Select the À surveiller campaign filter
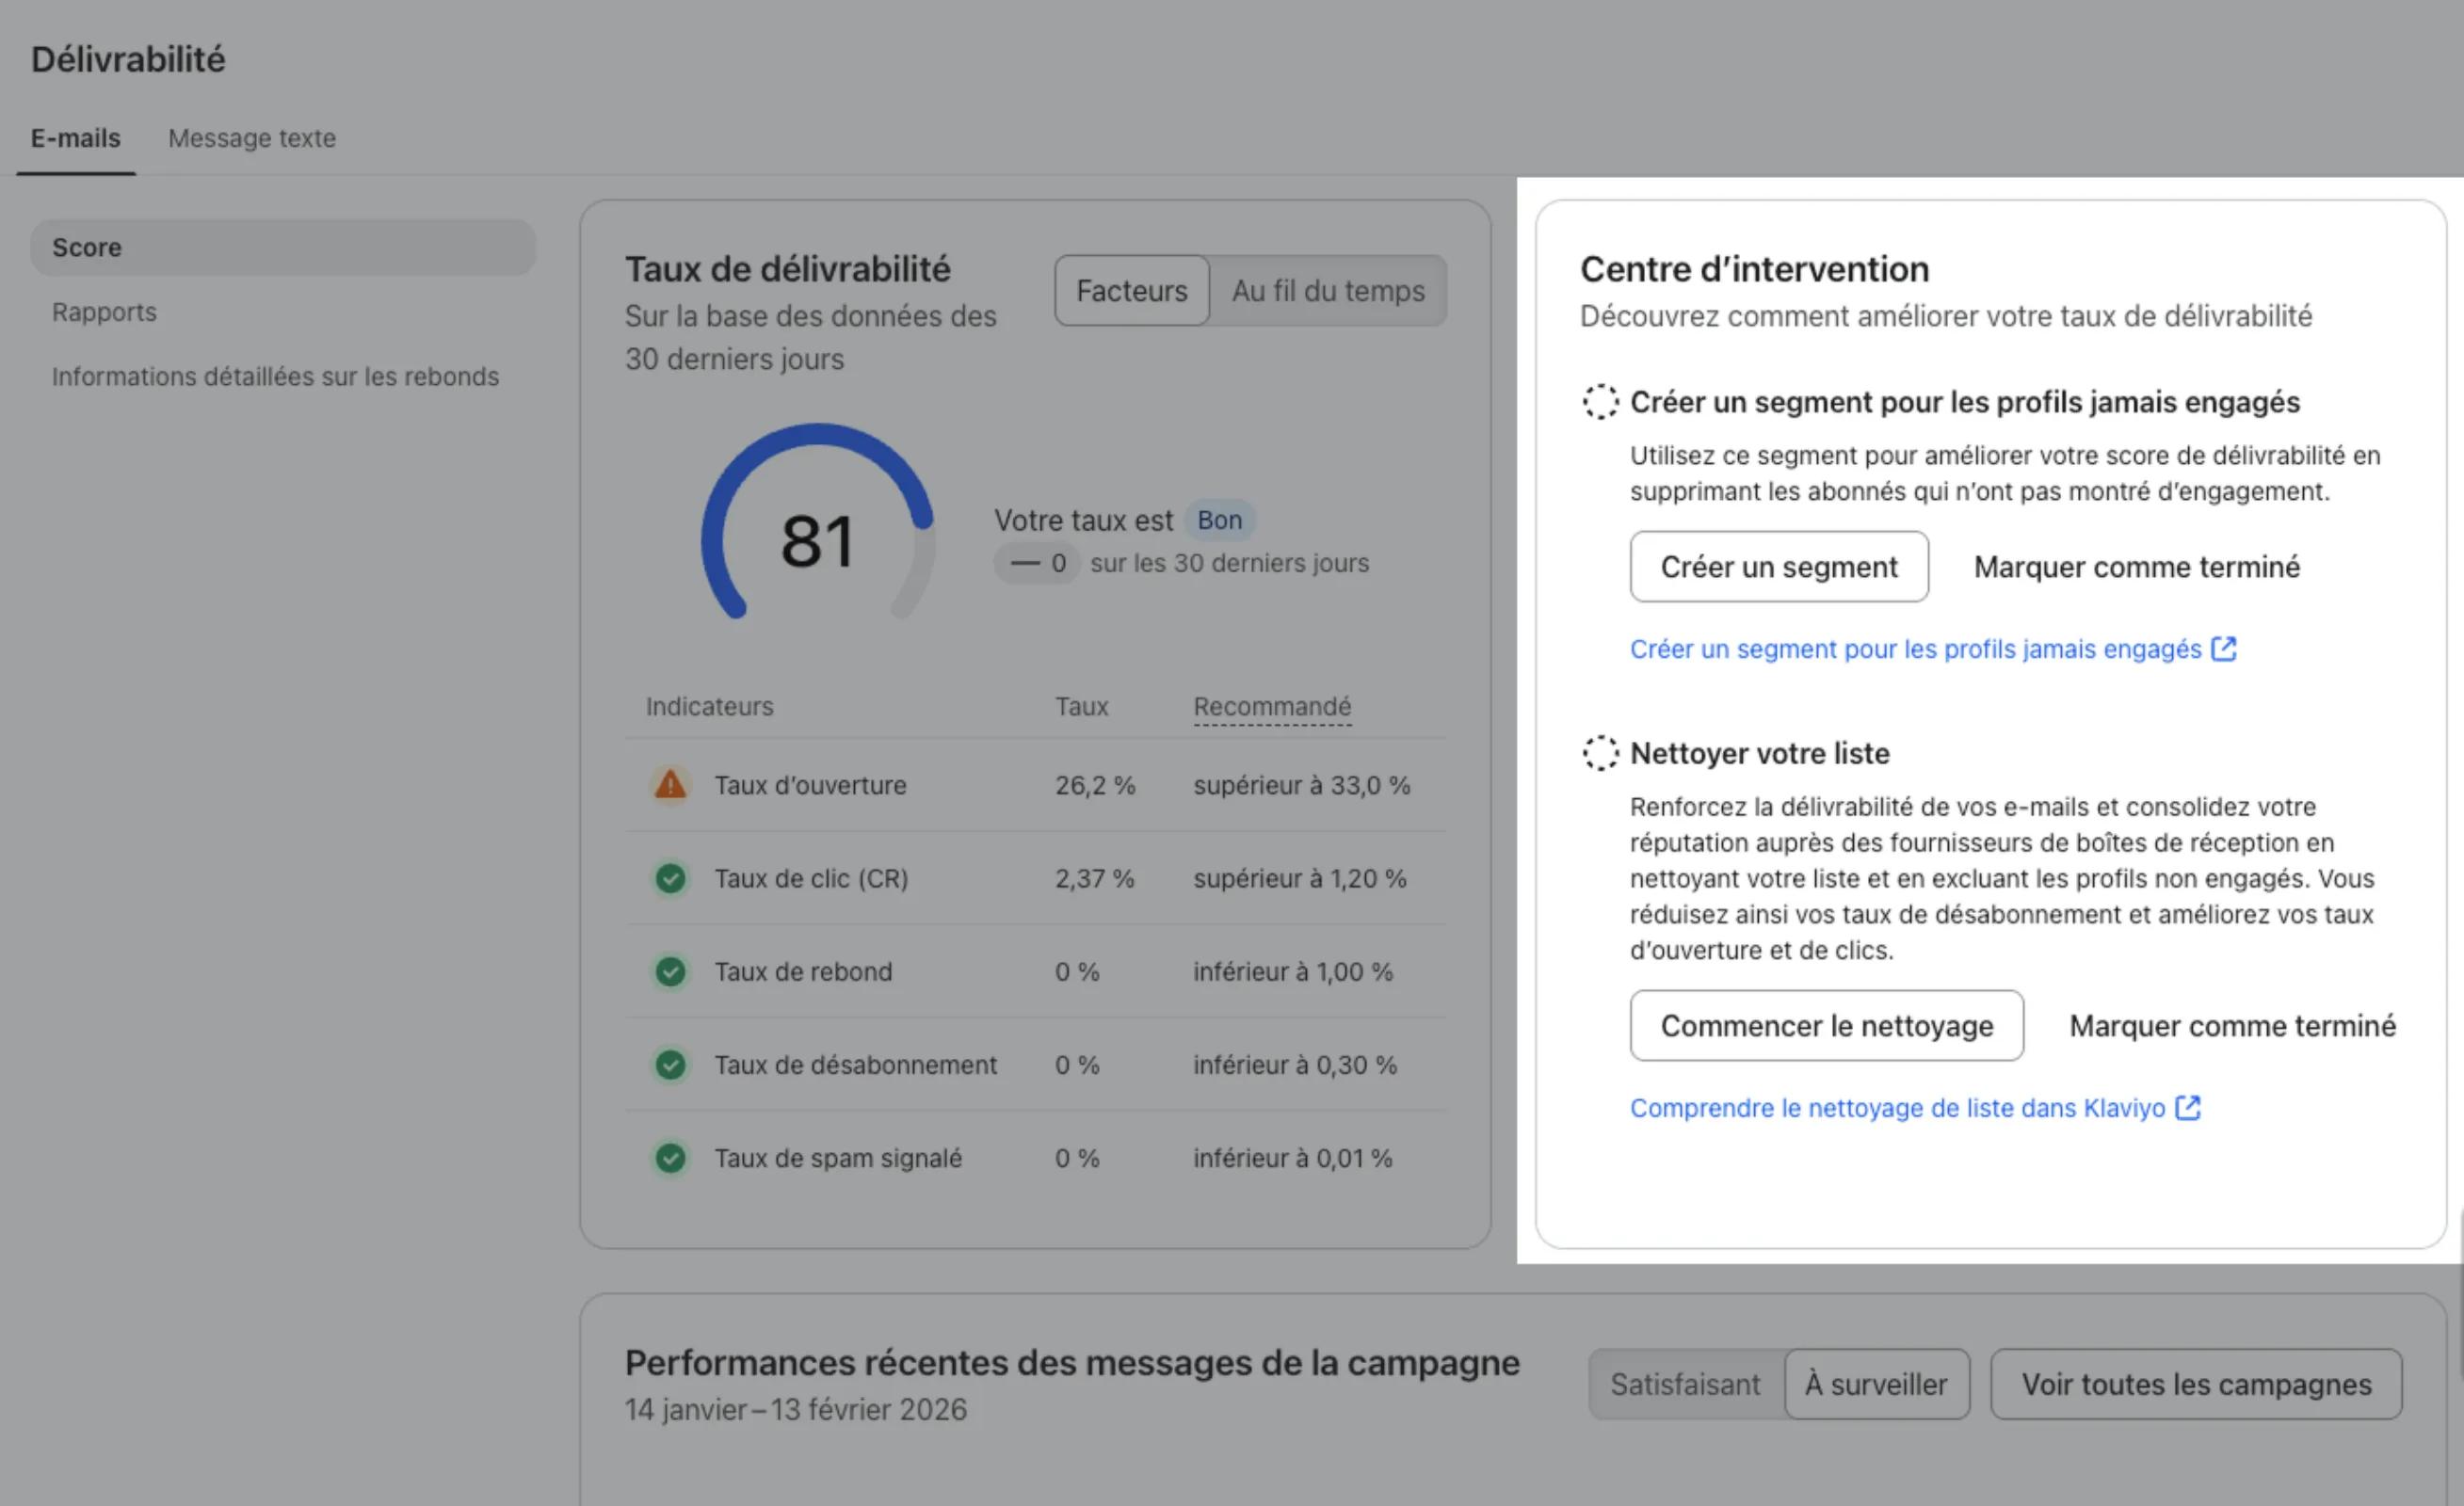Screen dimensions: 2464x1506 pyautogui.click(x=1876, y=1384)
